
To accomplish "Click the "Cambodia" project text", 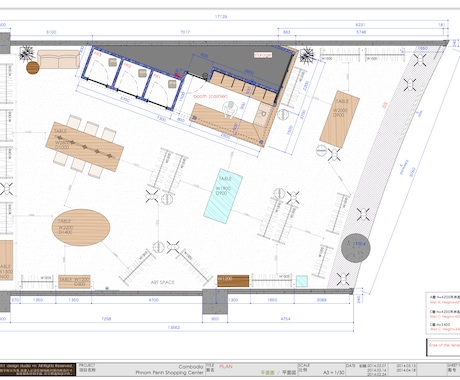I will pyautogui.click(x=191, y=367).
